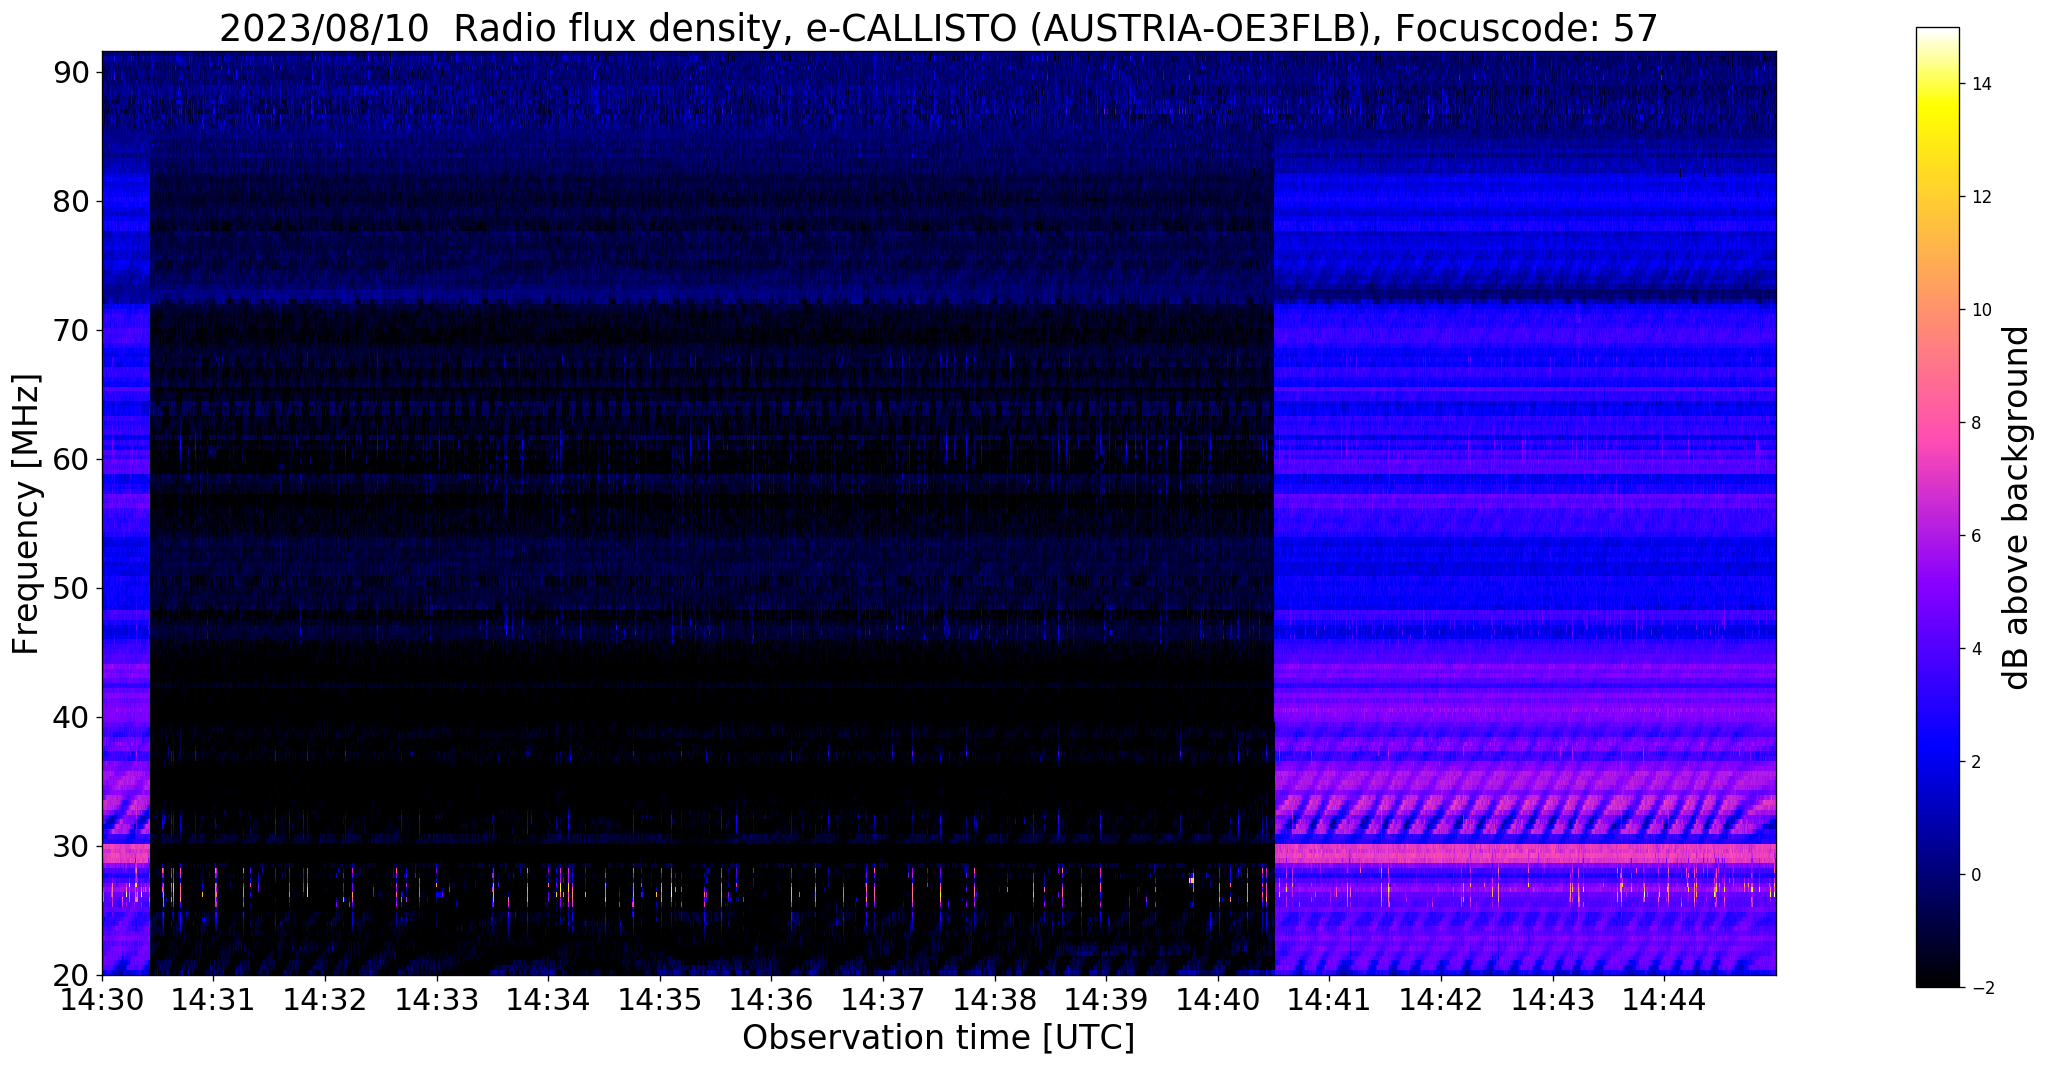Click the colorbar -2 dB bottom label
2047x1067 pixels.
1981,988
